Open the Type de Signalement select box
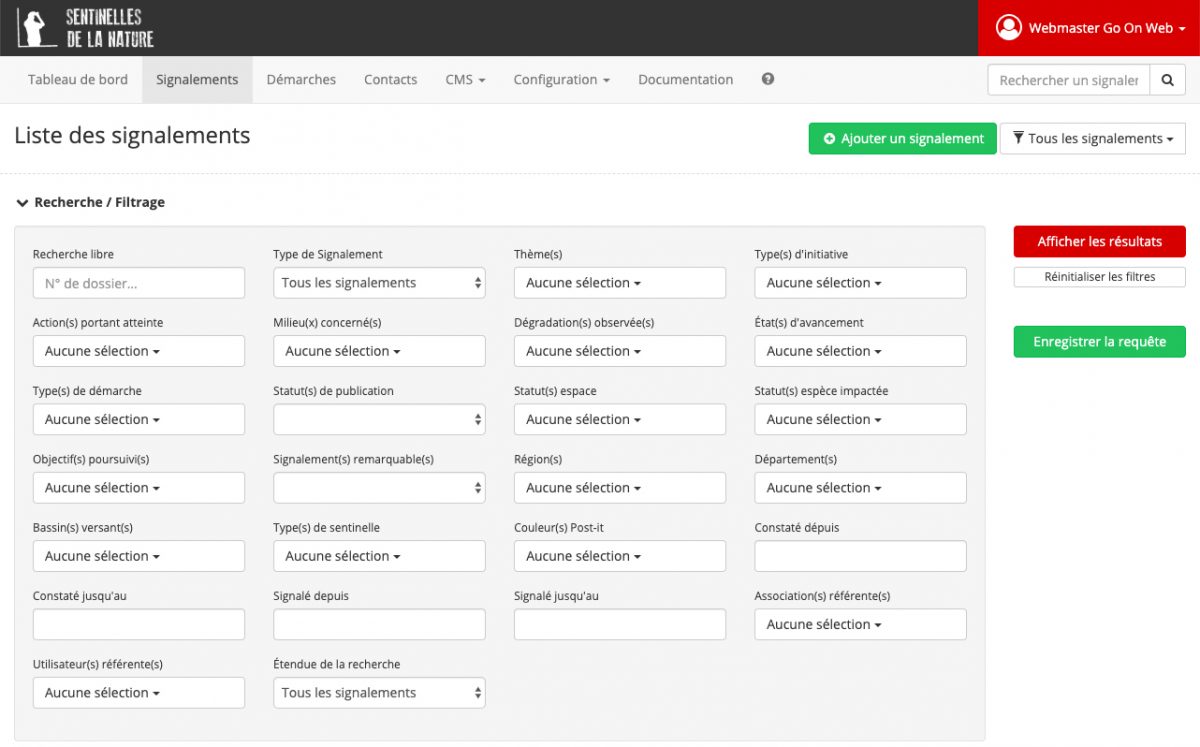Screen dimensions: 1200x747 (x=379, y=283)
